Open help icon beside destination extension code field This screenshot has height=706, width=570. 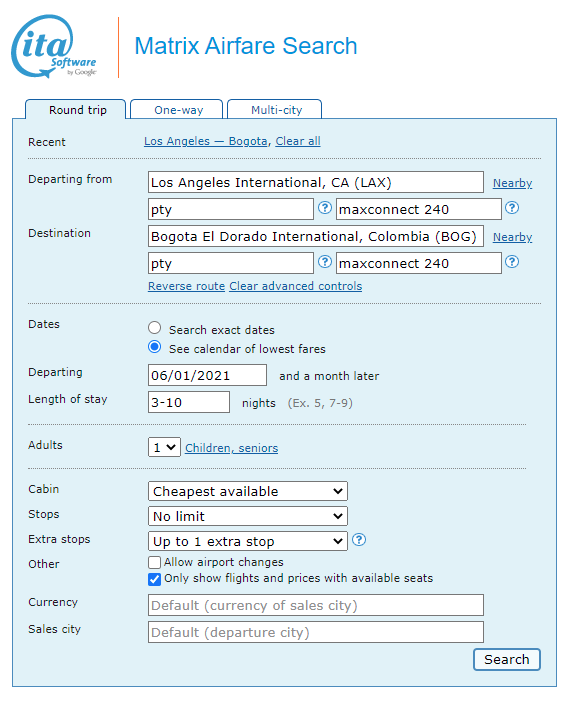point(512,262)
